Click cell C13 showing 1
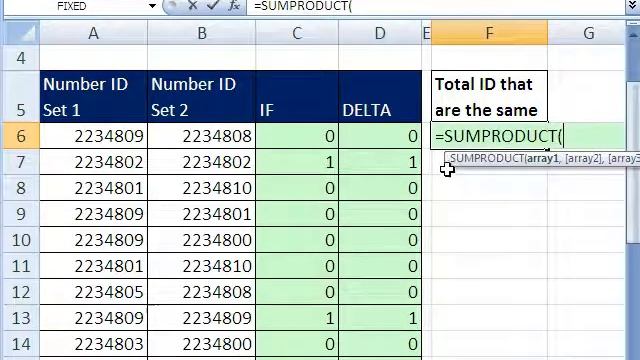Viewport: 640px width, 360px height. click(x=297, y=318)
